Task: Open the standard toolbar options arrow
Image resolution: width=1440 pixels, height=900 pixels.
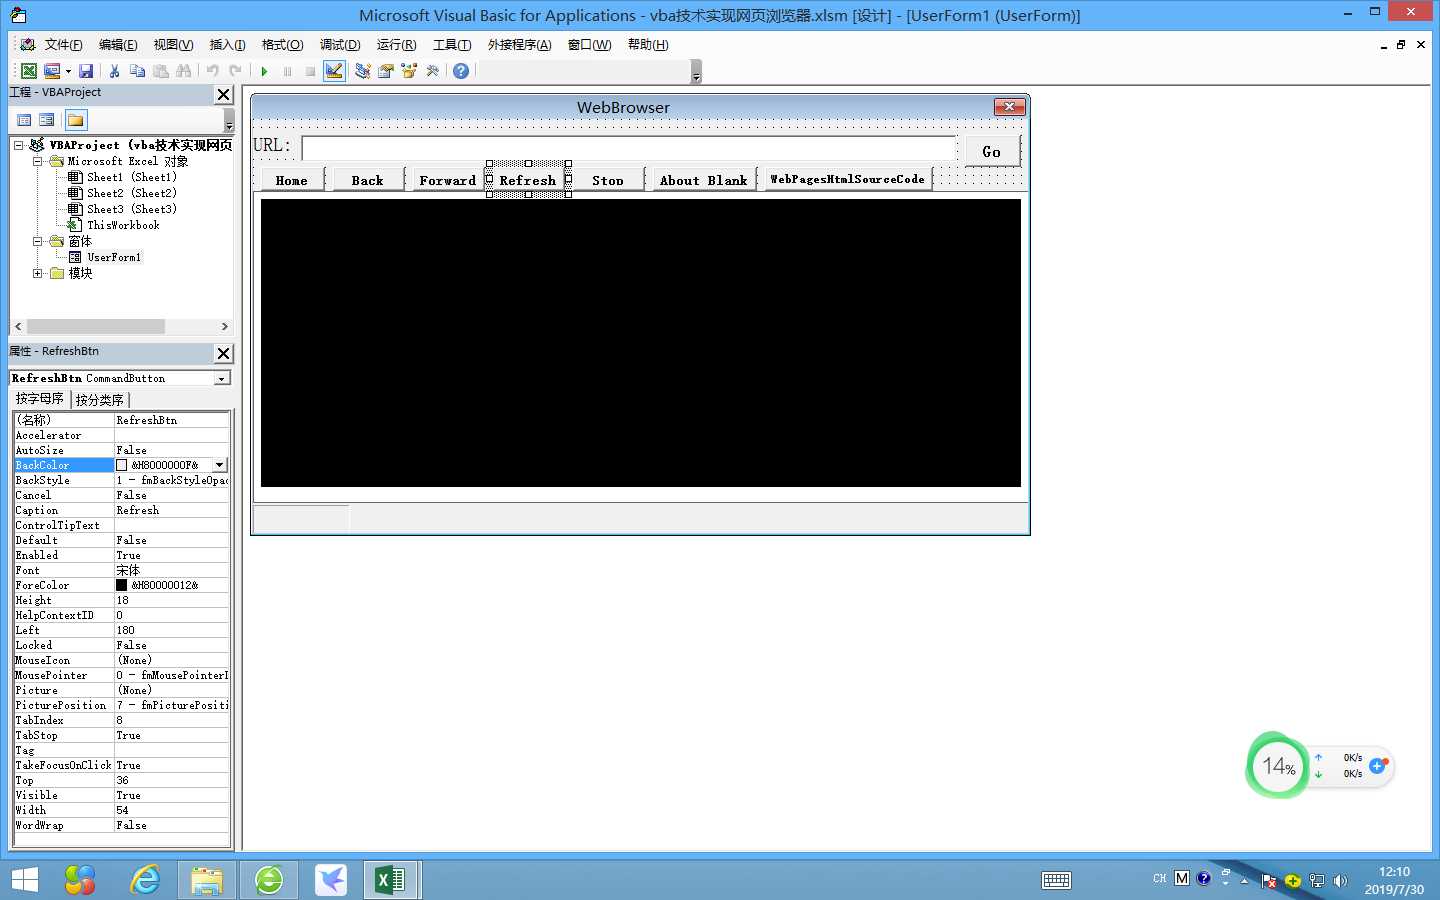Action: [x=696, y=72]
